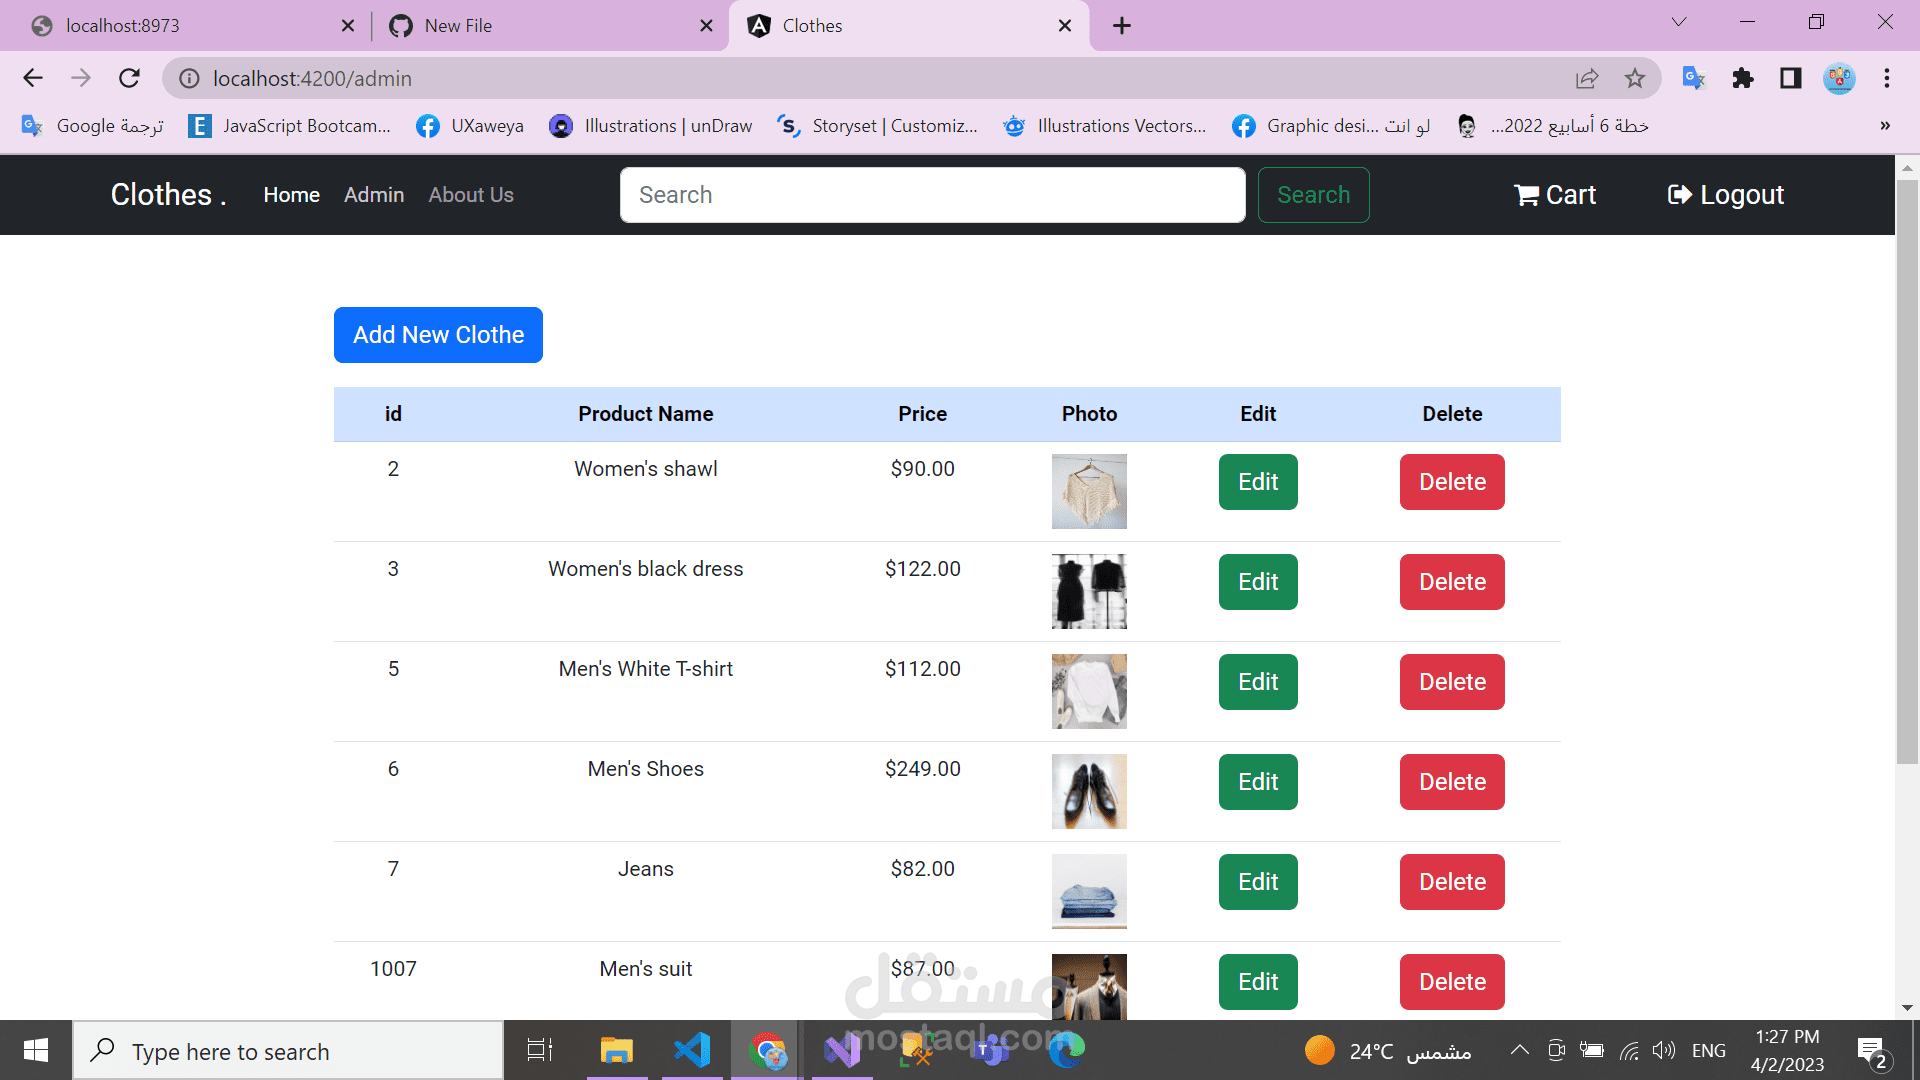Click the Logout icon in navbar
1920x1080 pixels.
(1679, 195)
